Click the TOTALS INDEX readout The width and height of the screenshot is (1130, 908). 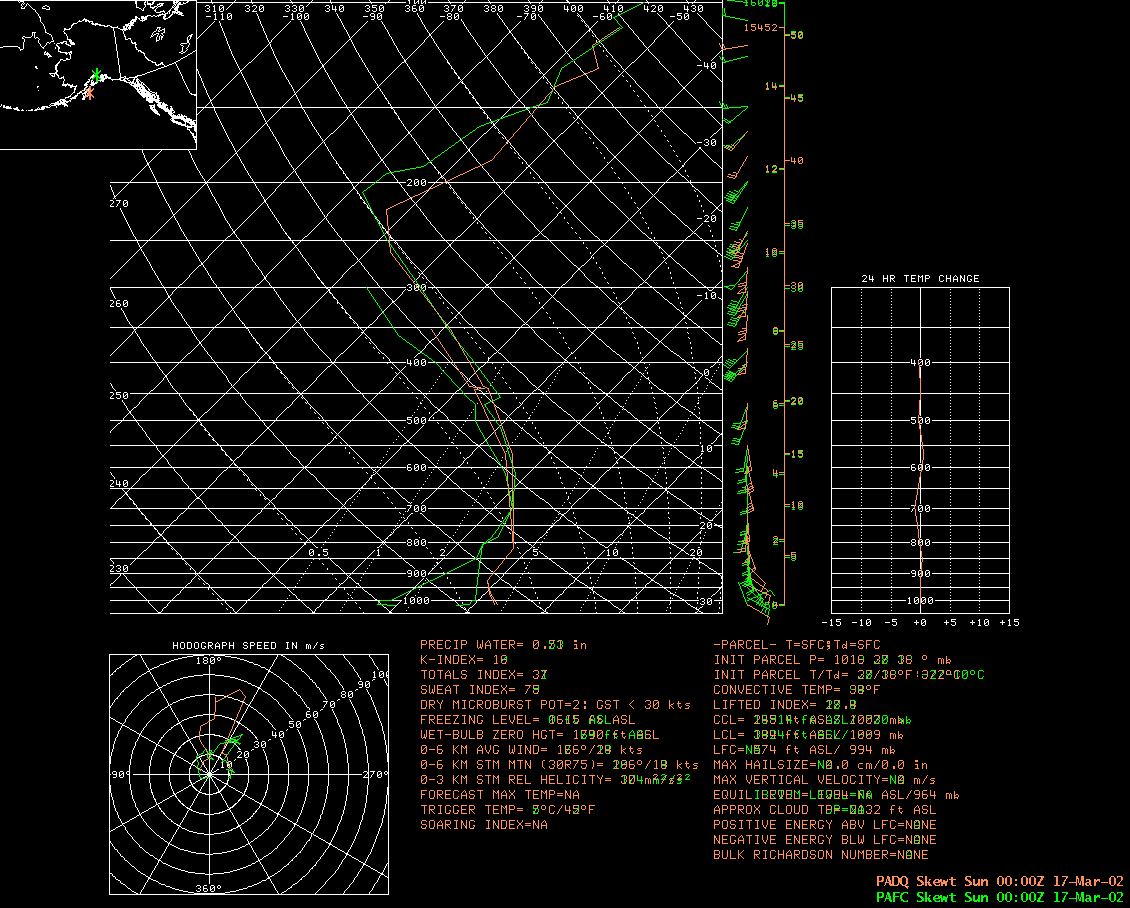click(x=484, y=675)
